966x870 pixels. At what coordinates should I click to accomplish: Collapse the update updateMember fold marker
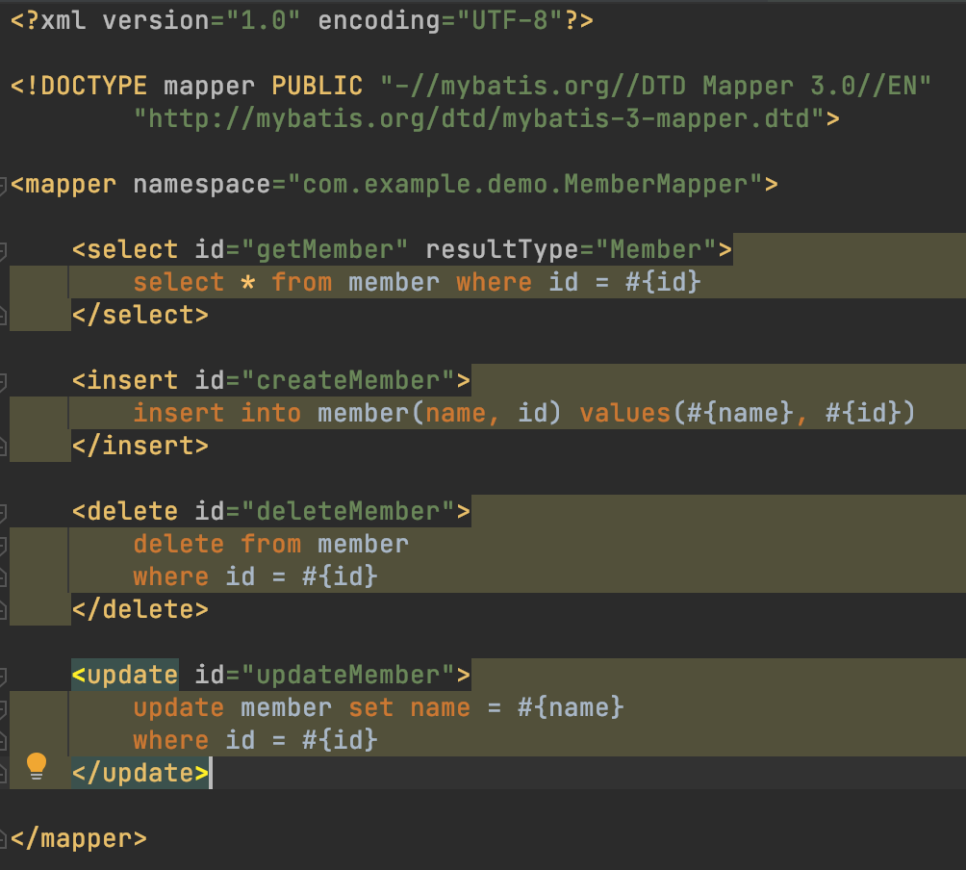(2, 675)
